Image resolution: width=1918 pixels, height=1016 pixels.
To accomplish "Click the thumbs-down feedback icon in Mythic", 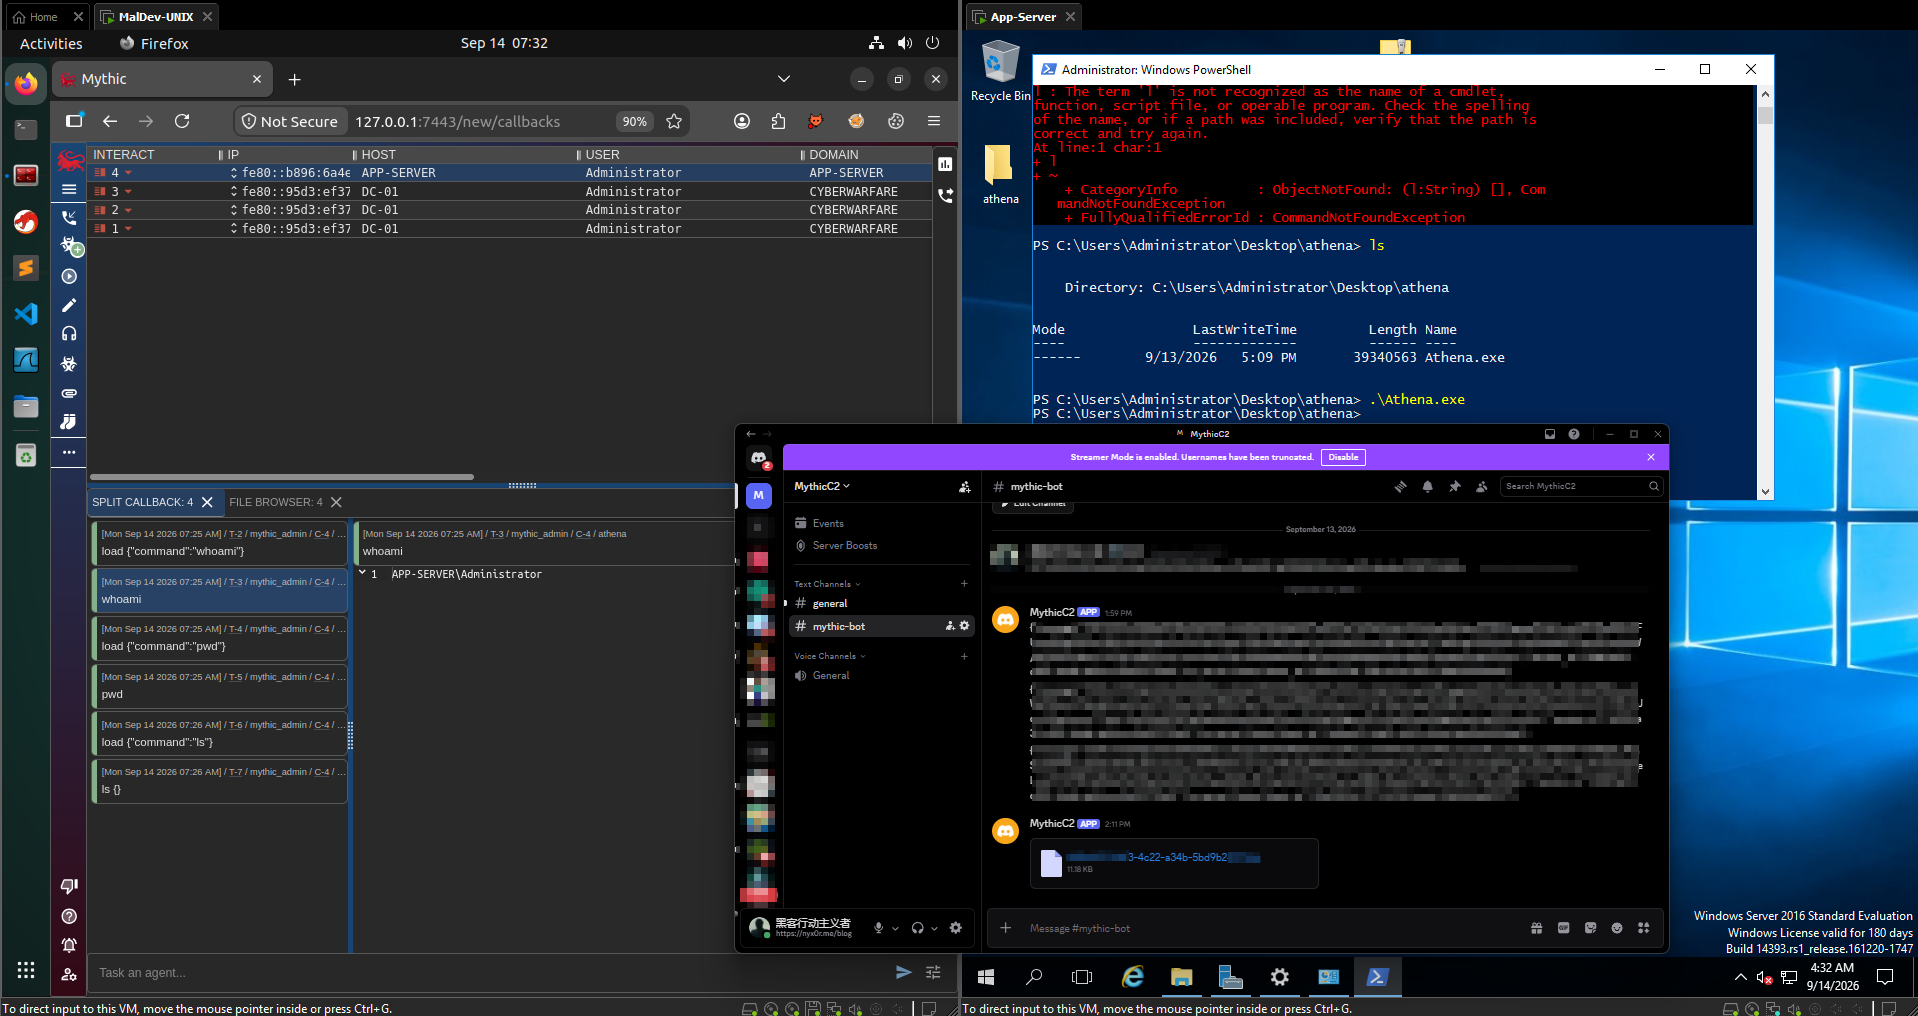I will click(x=69, y=886).
